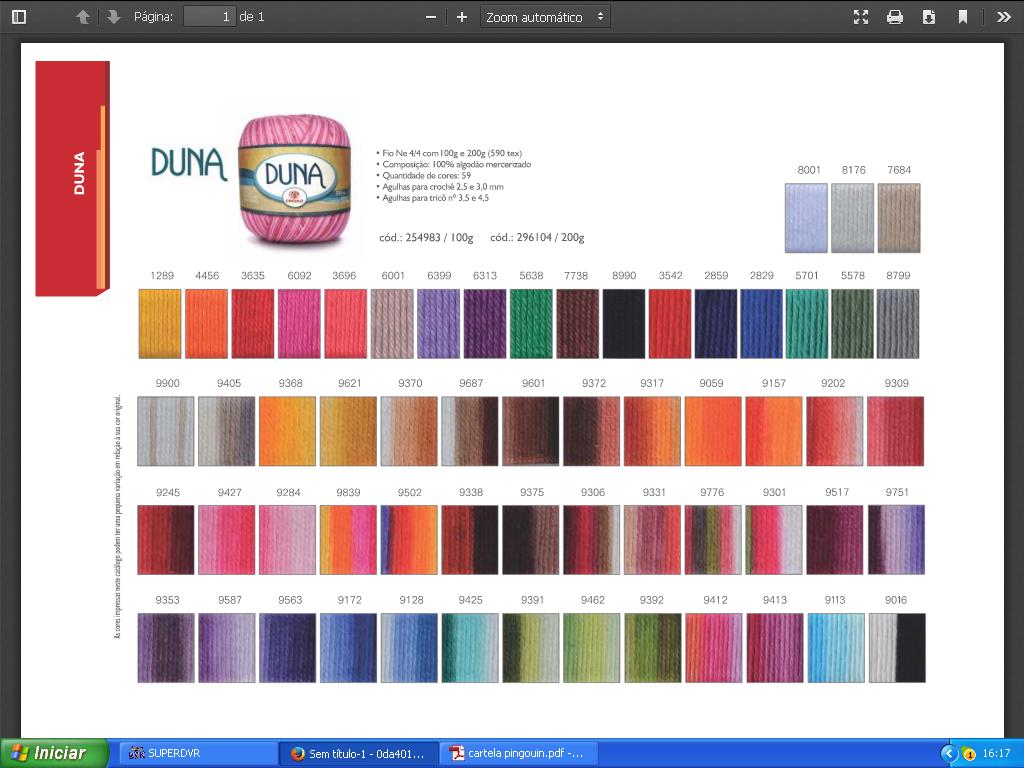
Task: Select yarn swatch 8001 light blue
Action: [806, 218]
